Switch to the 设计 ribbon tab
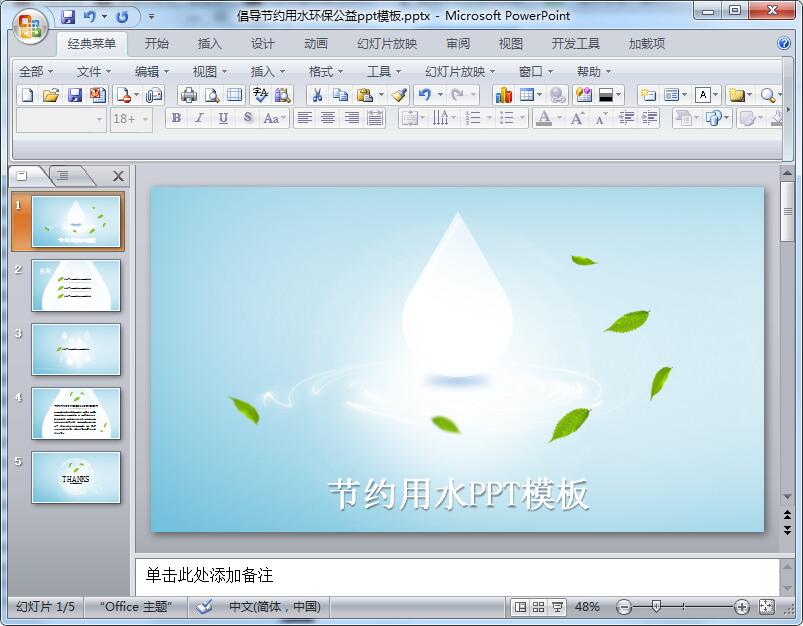 (x=263, y=43)
